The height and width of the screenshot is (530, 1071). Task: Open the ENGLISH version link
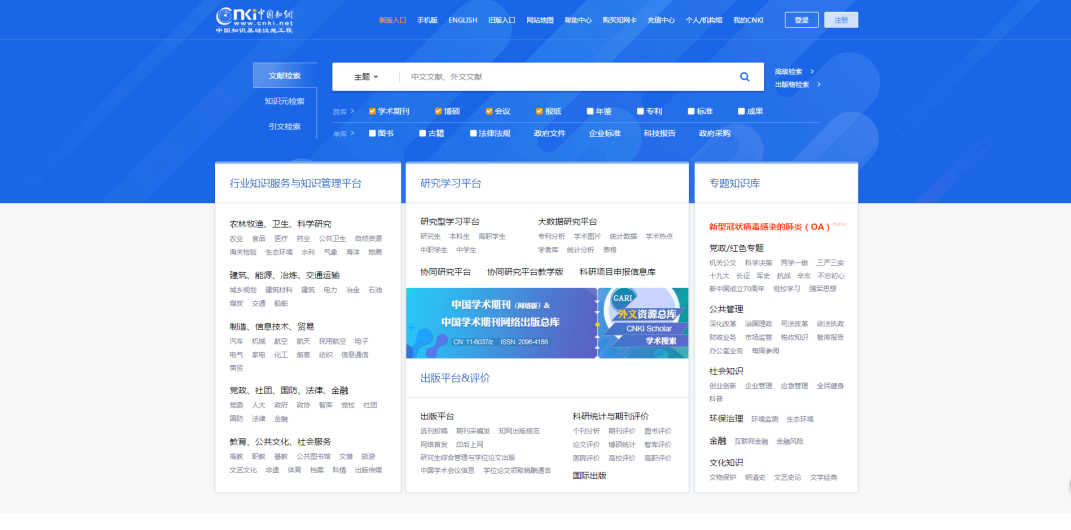click(x=462, y=20)
